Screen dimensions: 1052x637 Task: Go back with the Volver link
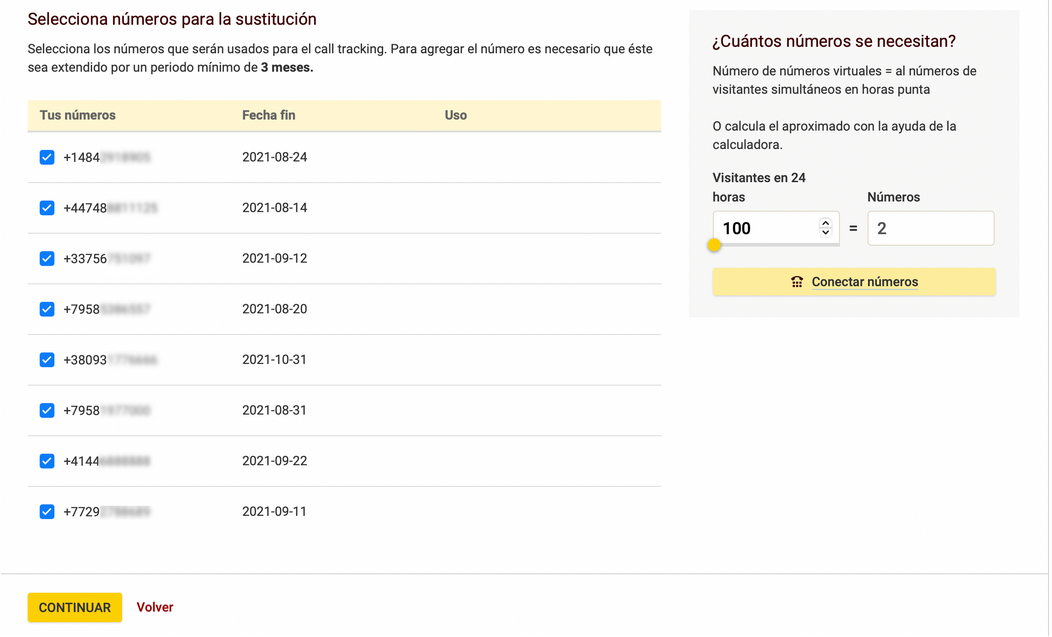tap(155, 608)
